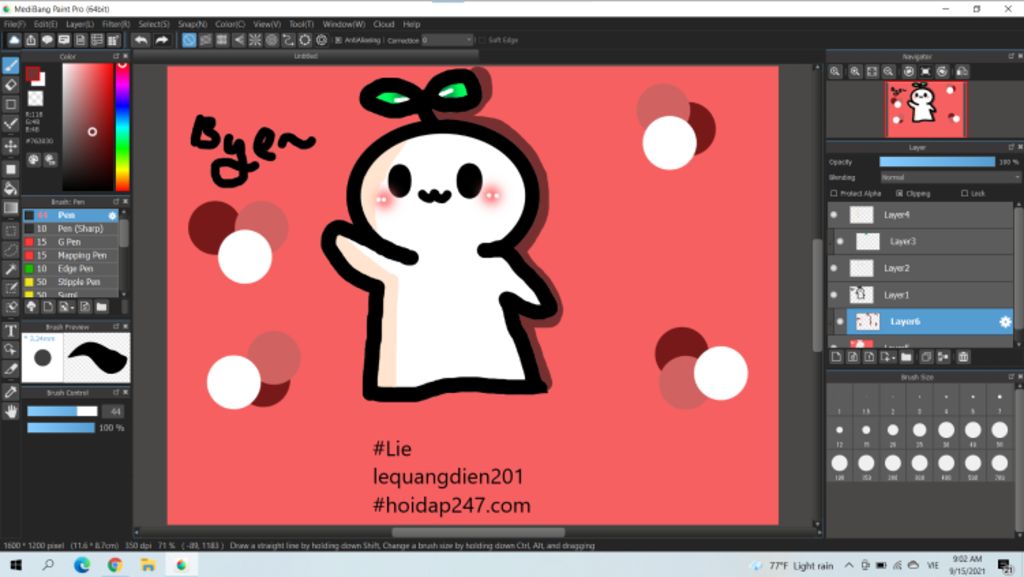This screenshot has width=1024, height=577.
Task: Create a new layer in the Layer panel
Action: (x=837, y=357)
